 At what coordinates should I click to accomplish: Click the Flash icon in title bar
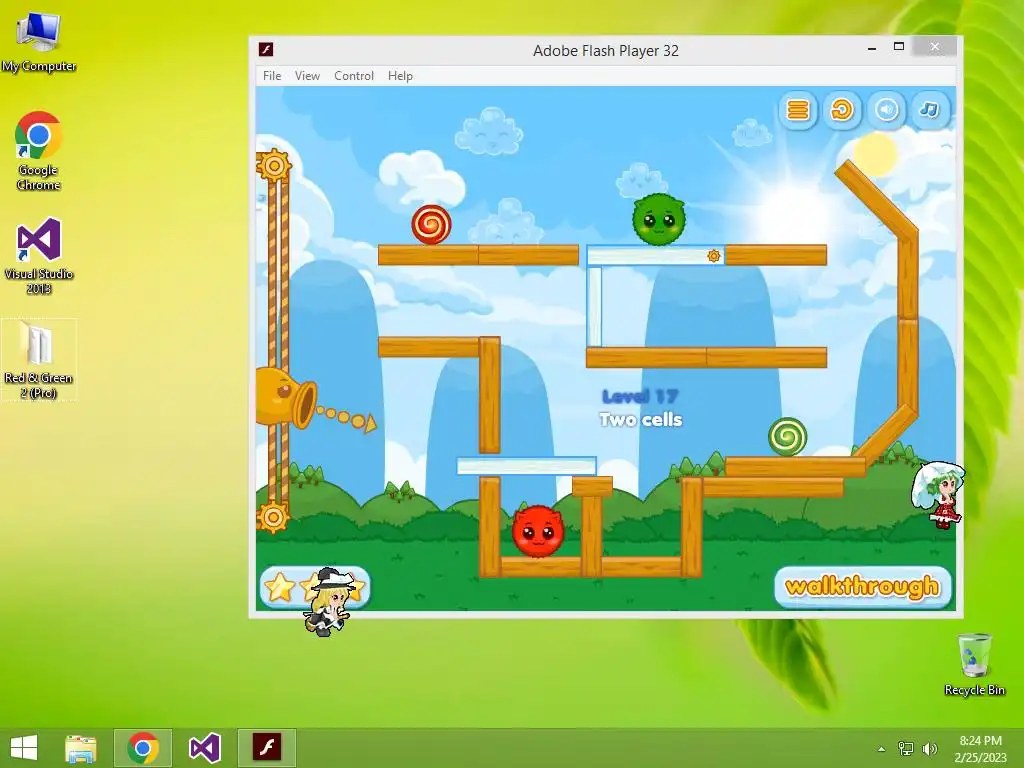pos(266,50)
